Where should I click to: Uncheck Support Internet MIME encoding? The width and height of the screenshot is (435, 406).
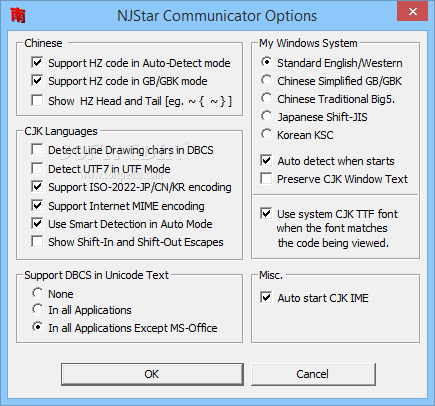click(x=37, y=206)
